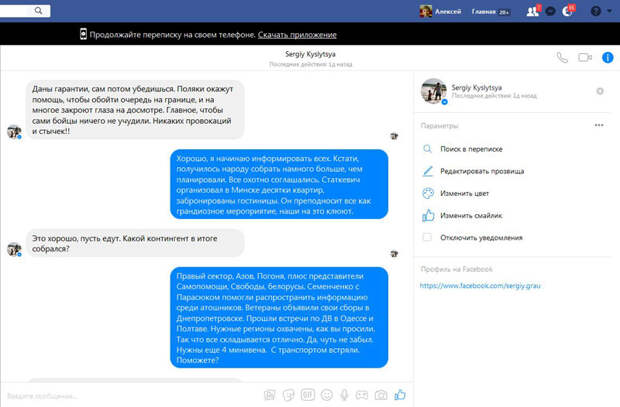Open friend requests icon in top bar
Viewport: 620px width, 407px height.
(x=533, y=11)
